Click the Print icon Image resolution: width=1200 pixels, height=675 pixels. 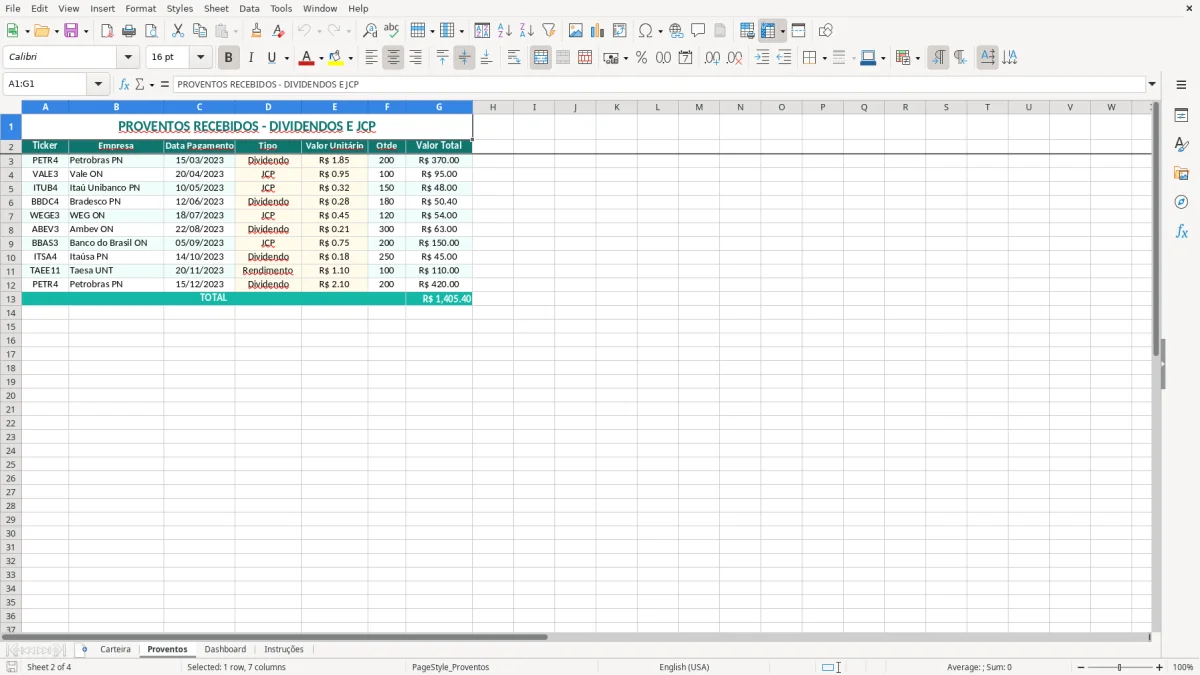click(x=129, y=31)
